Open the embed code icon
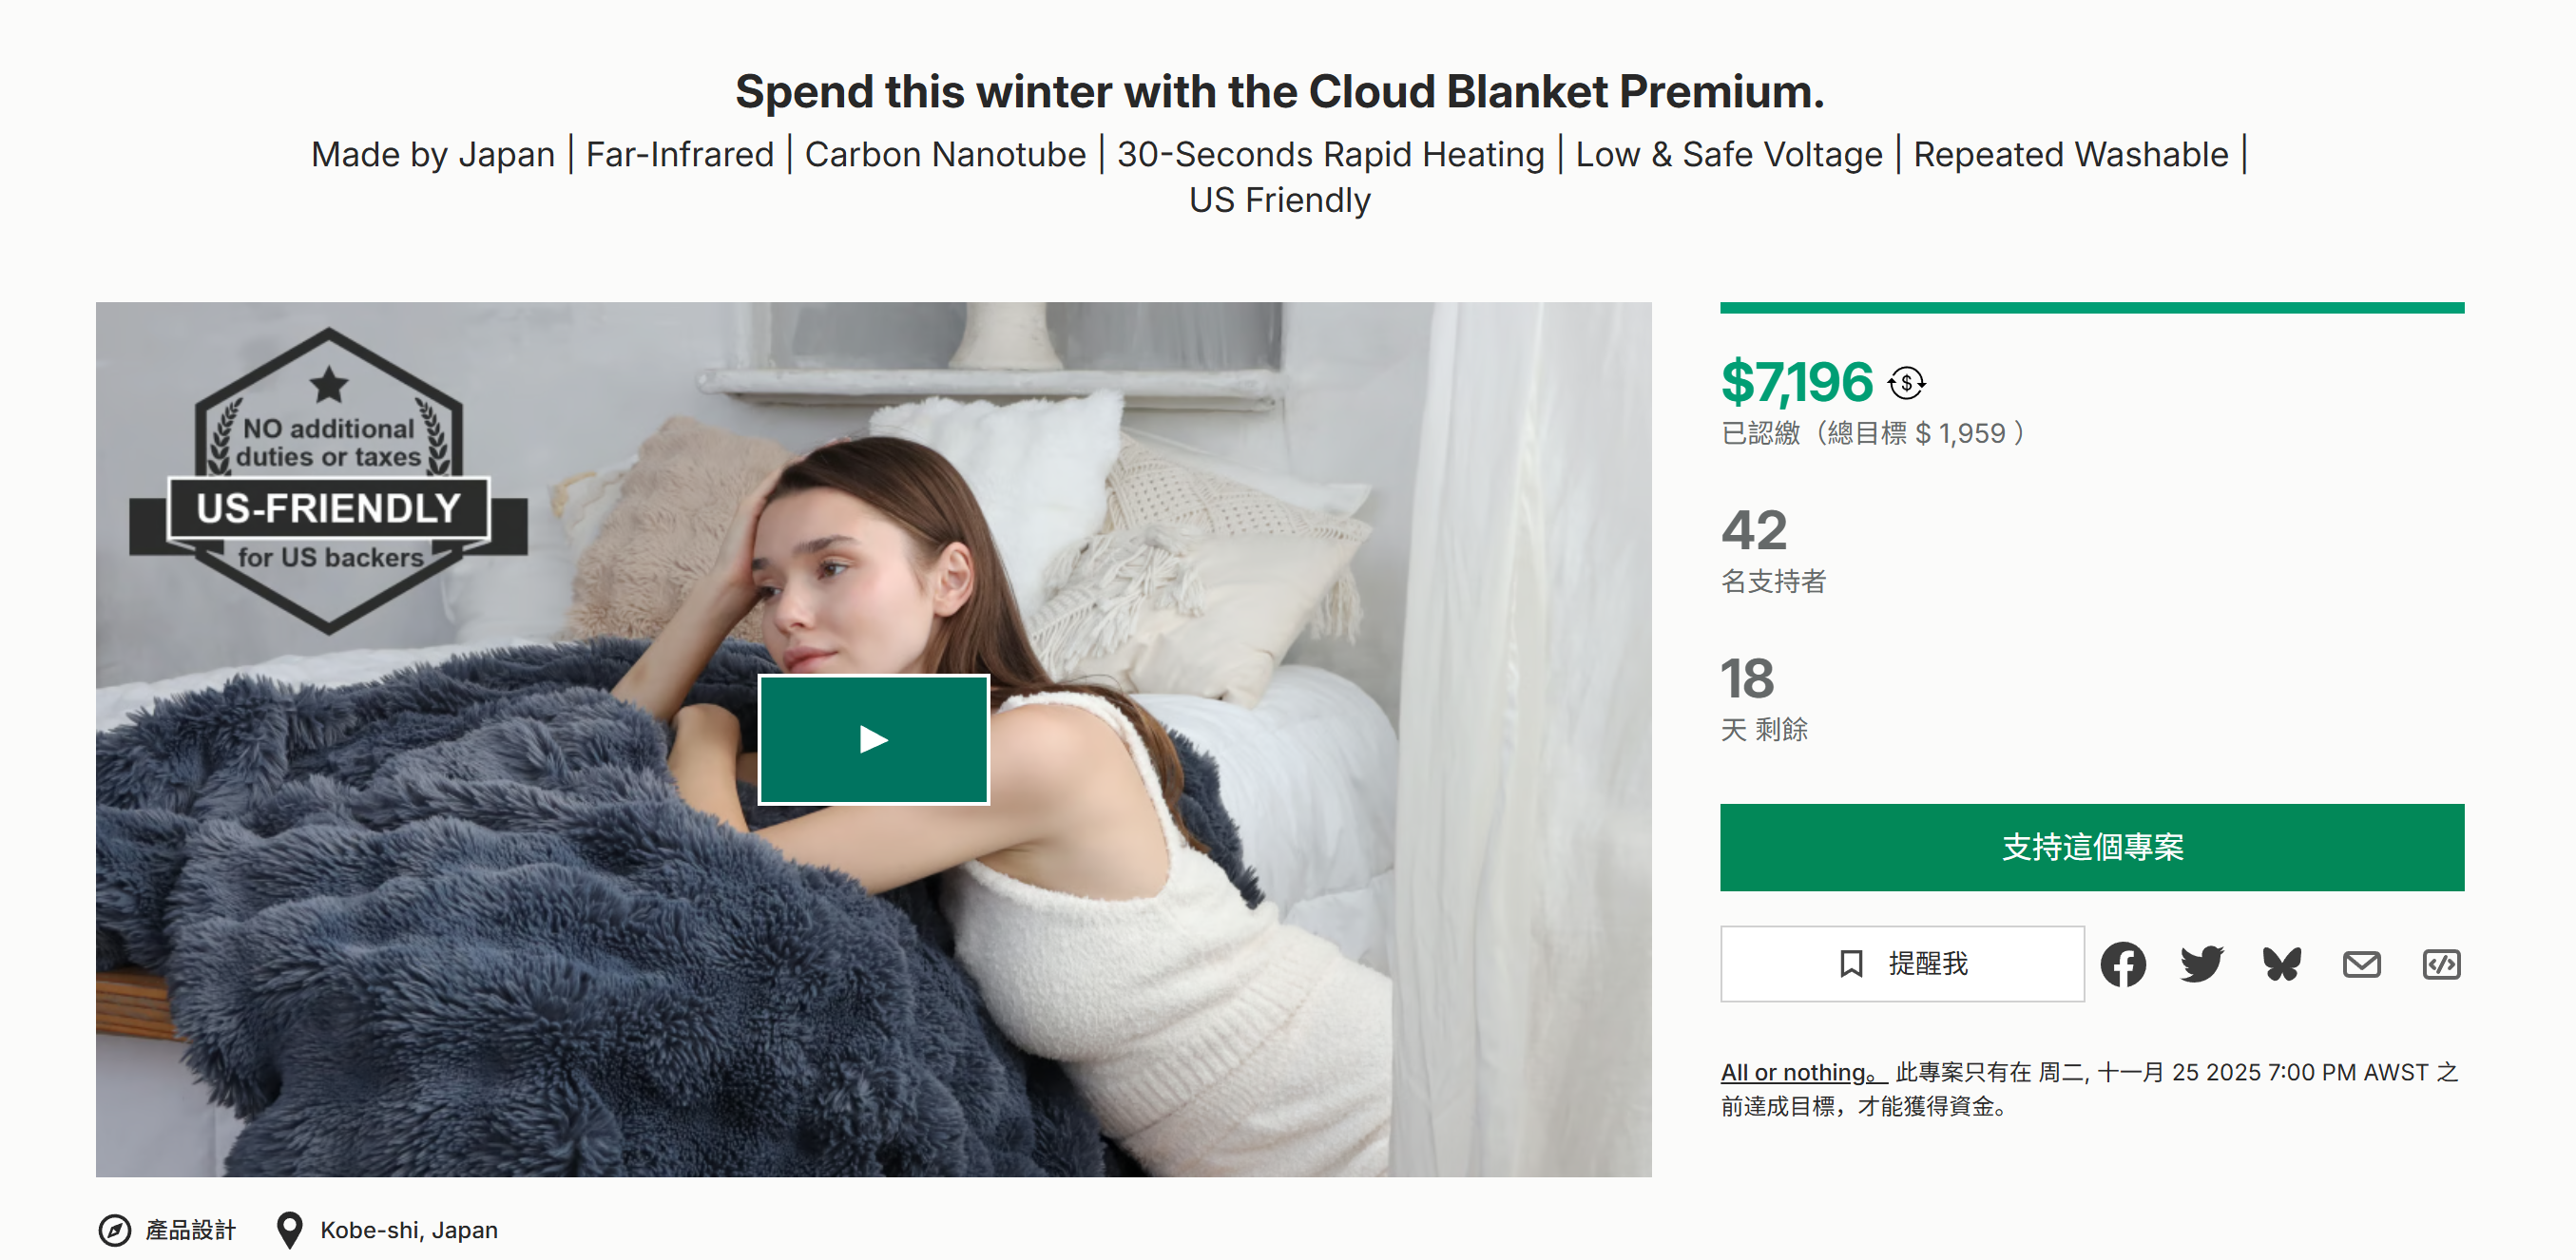Viewport: 2576px width, 1260px height. 2441,964
